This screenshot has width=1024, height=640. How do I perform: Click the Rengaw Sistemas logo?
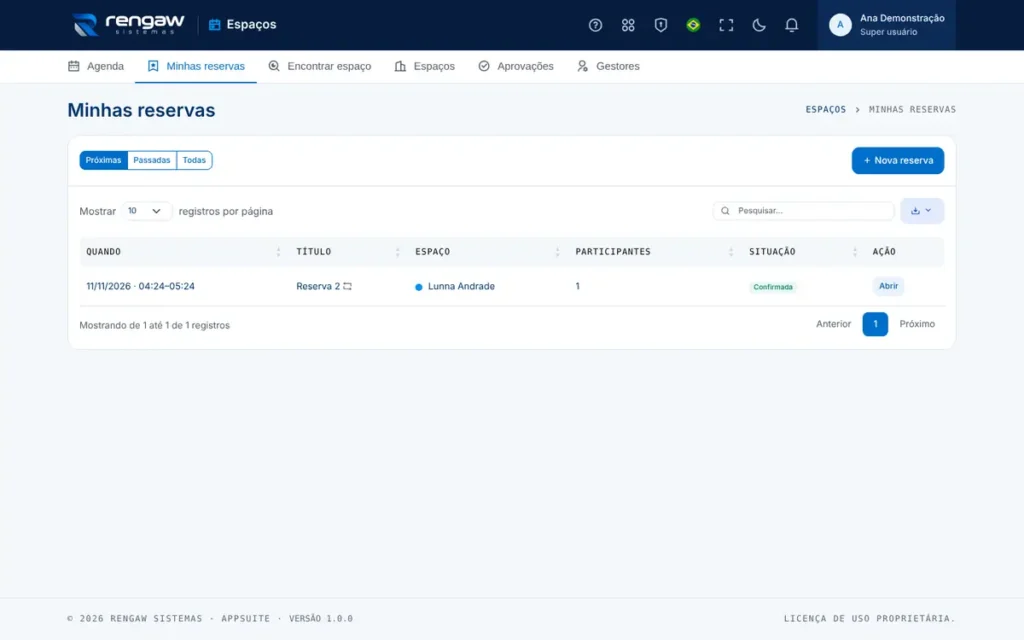(129, 25)
